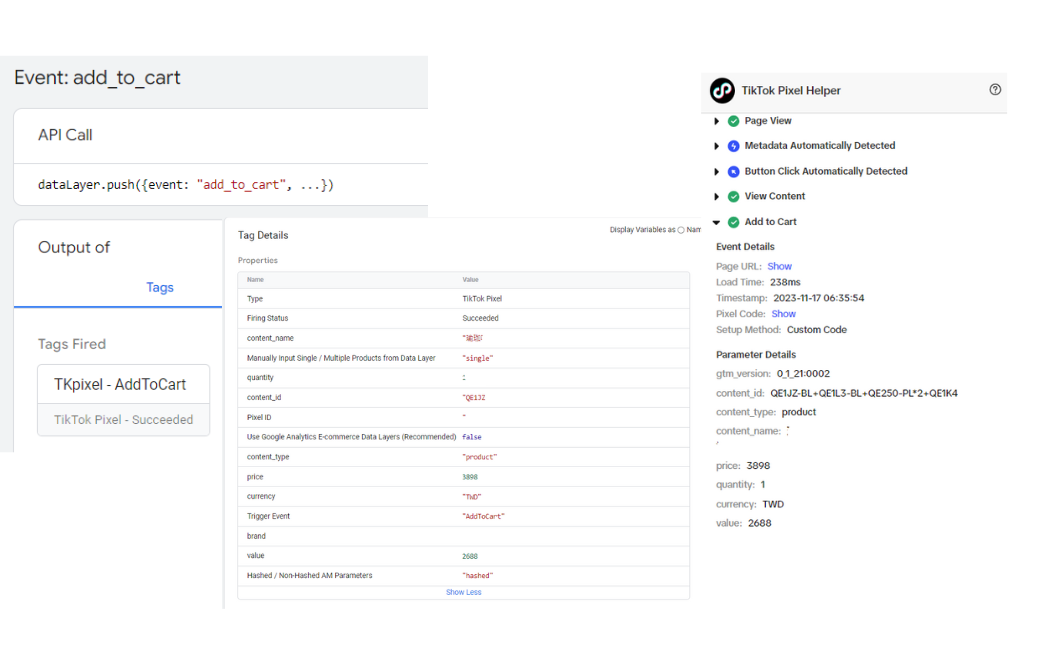Click the API Call heading
This screenshot has width=1040, height=650.
pyautogui.click(x=65, y=135)
